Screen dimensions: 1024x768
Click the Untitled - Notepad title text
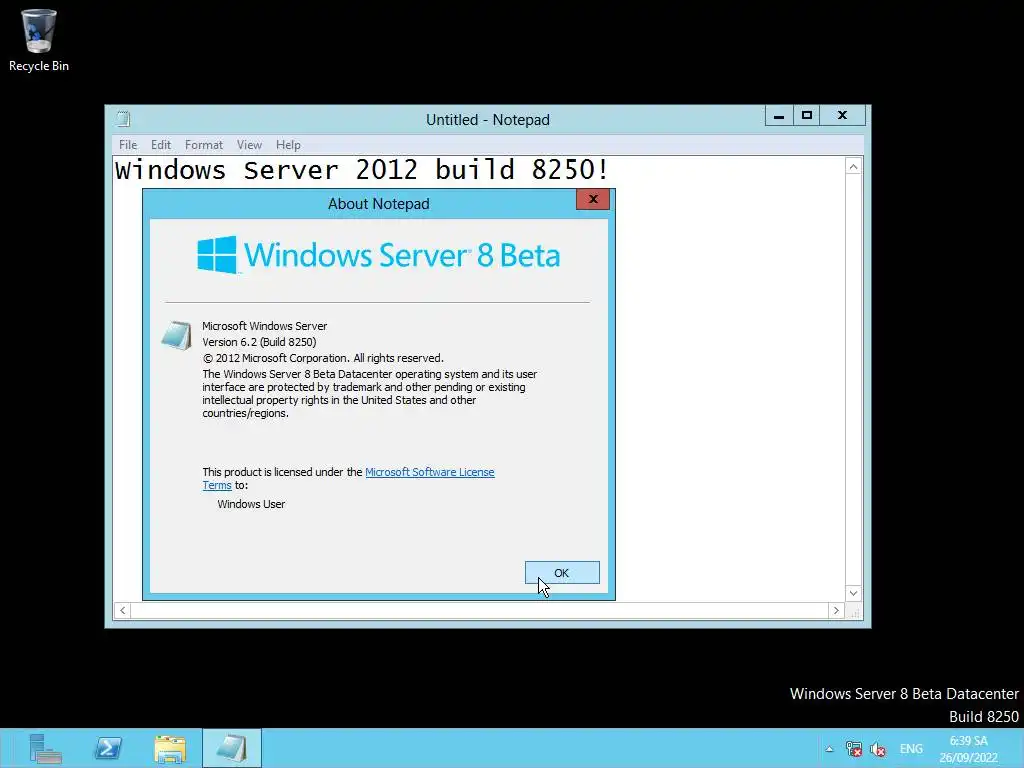pos(488,120)
